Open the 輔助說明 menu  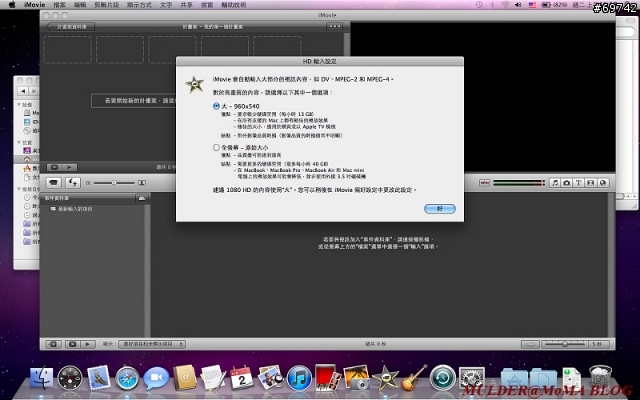pyautogui.click(x=234, y=5)
